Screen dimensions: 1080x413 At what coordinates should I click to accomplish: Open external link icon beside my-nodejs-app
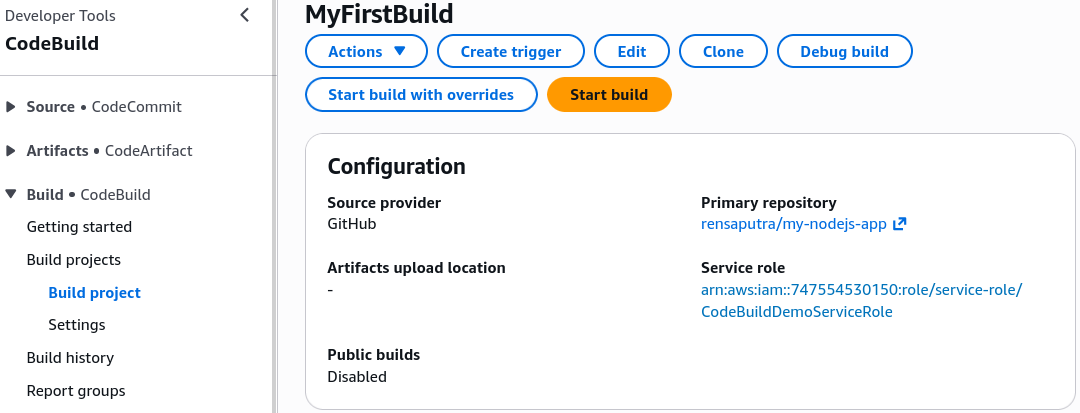click(x=899, y=224)
